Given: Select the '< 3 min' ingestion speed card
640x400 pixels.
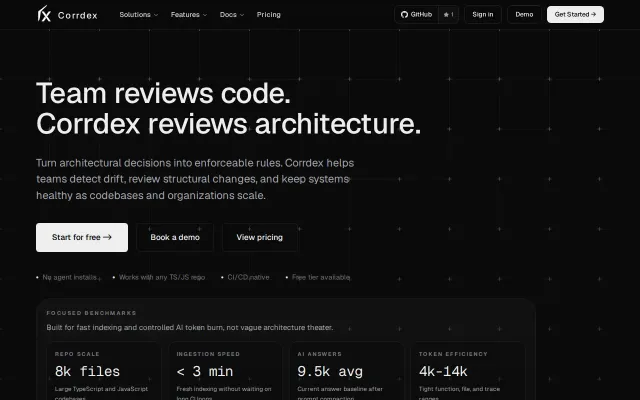Looking at the screenshot, I should tap(225, 371).
